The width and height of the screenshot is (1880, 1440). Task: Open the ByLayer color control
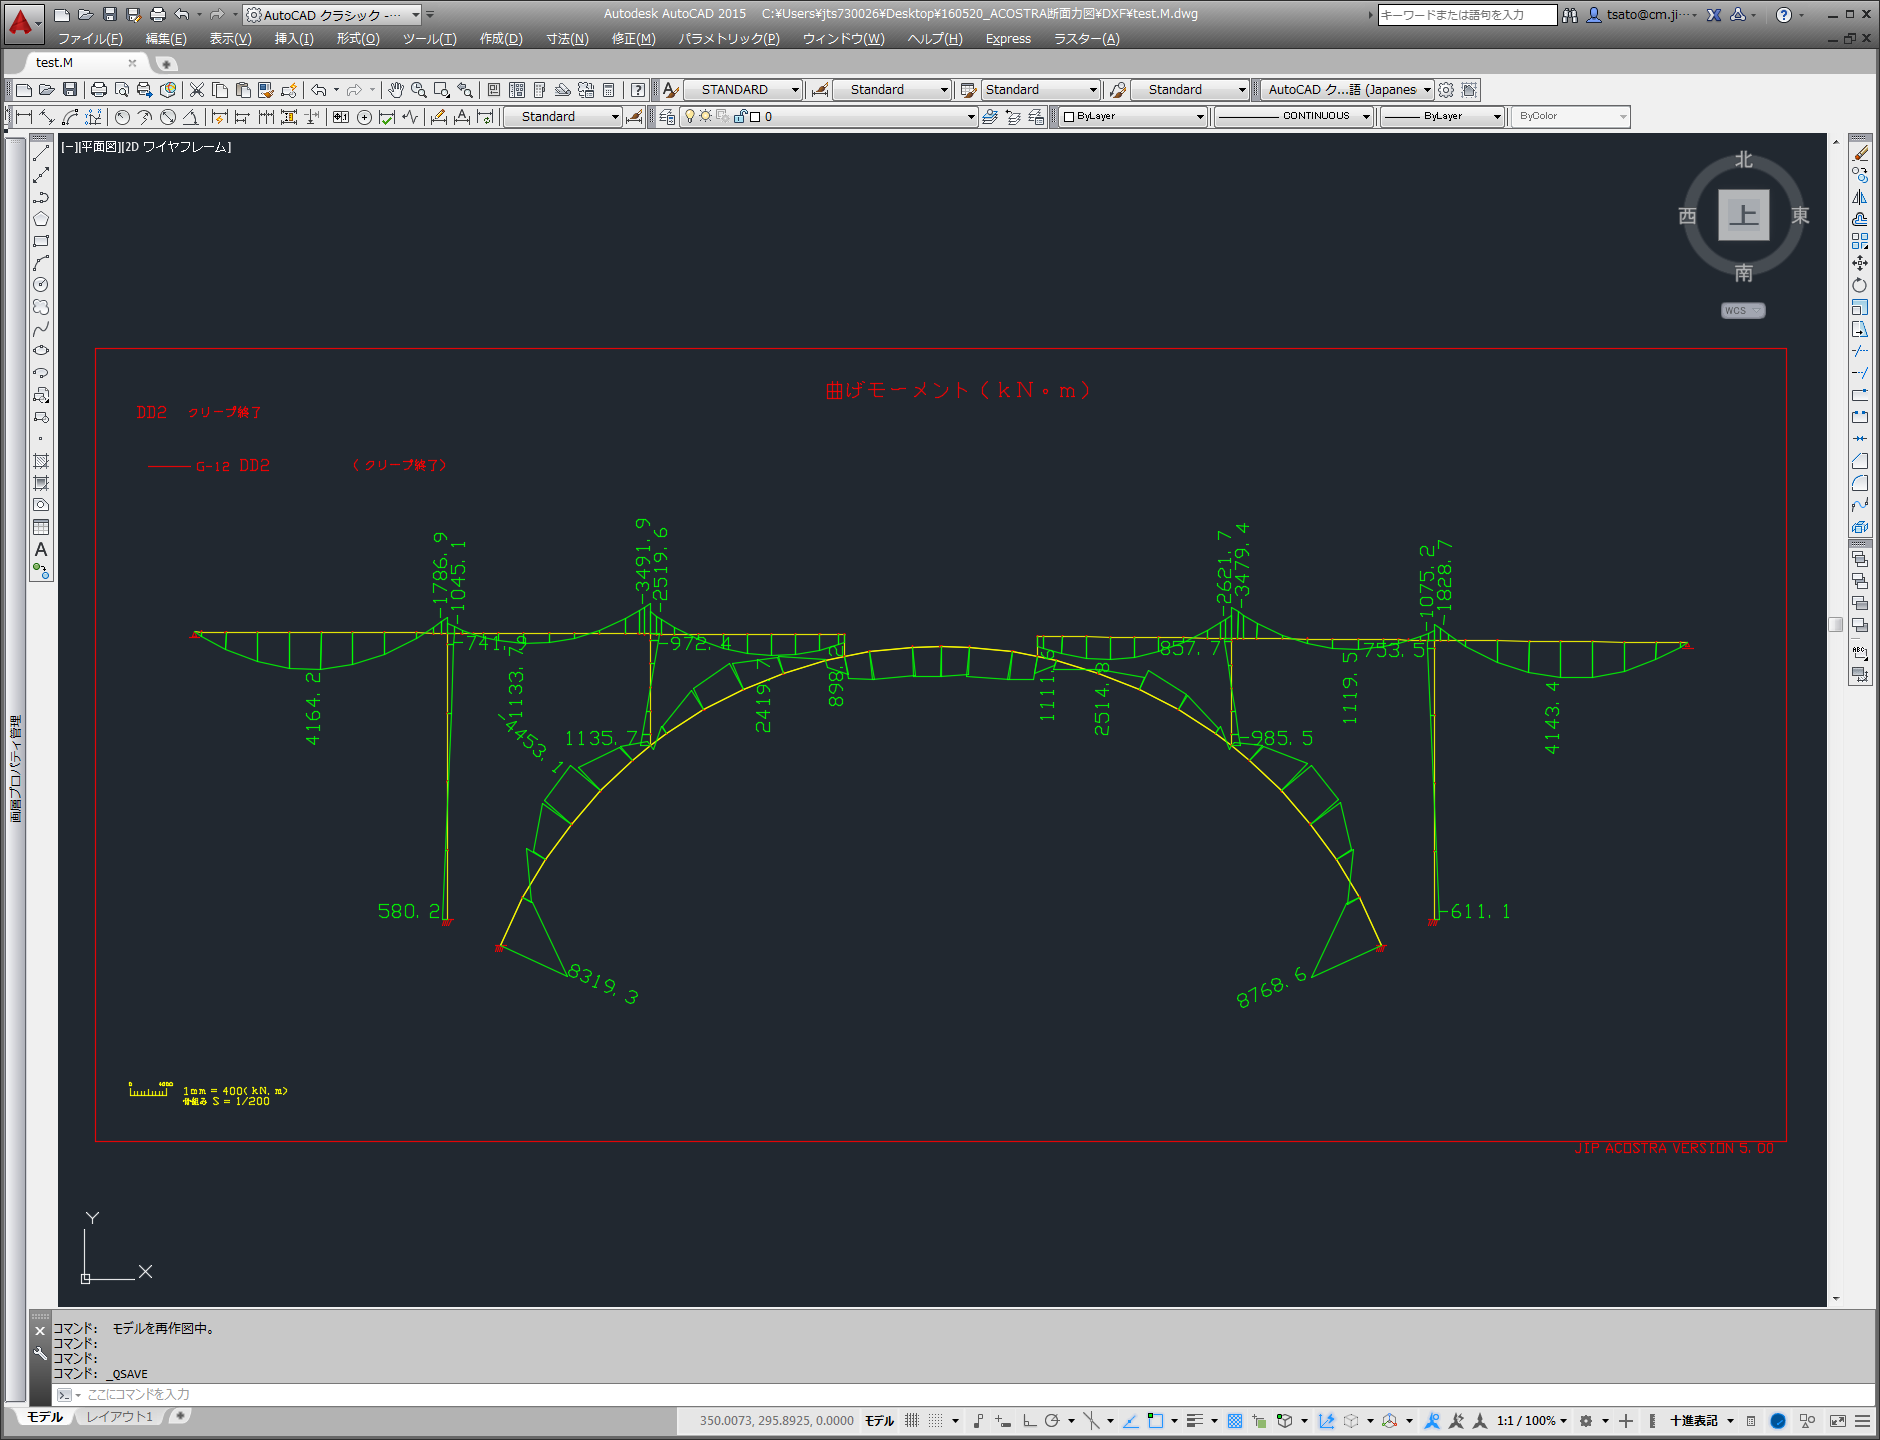tap(1133, 117)
